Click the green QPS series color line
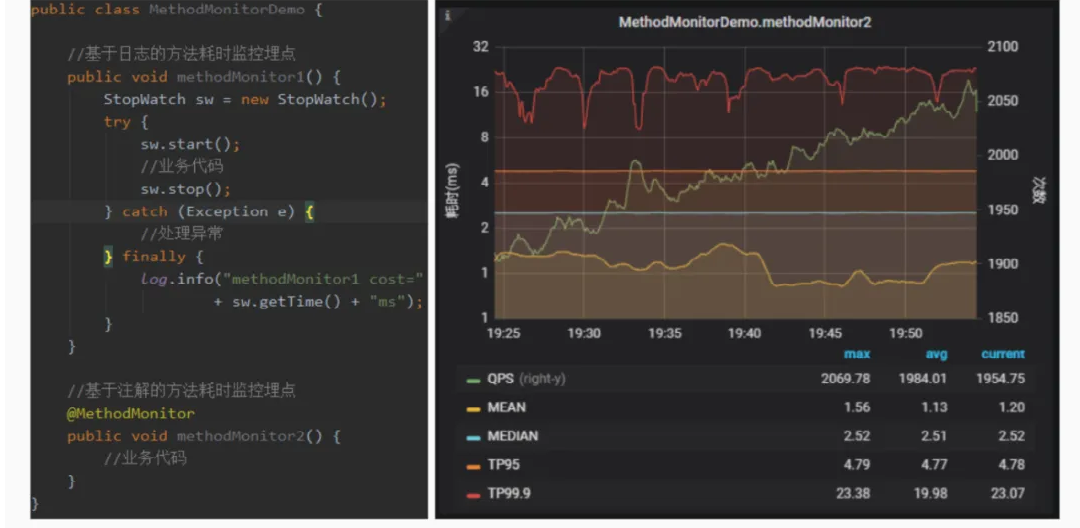Viewport: 1080px width, 528px height. pyautogui.click(x=472, y=380)
